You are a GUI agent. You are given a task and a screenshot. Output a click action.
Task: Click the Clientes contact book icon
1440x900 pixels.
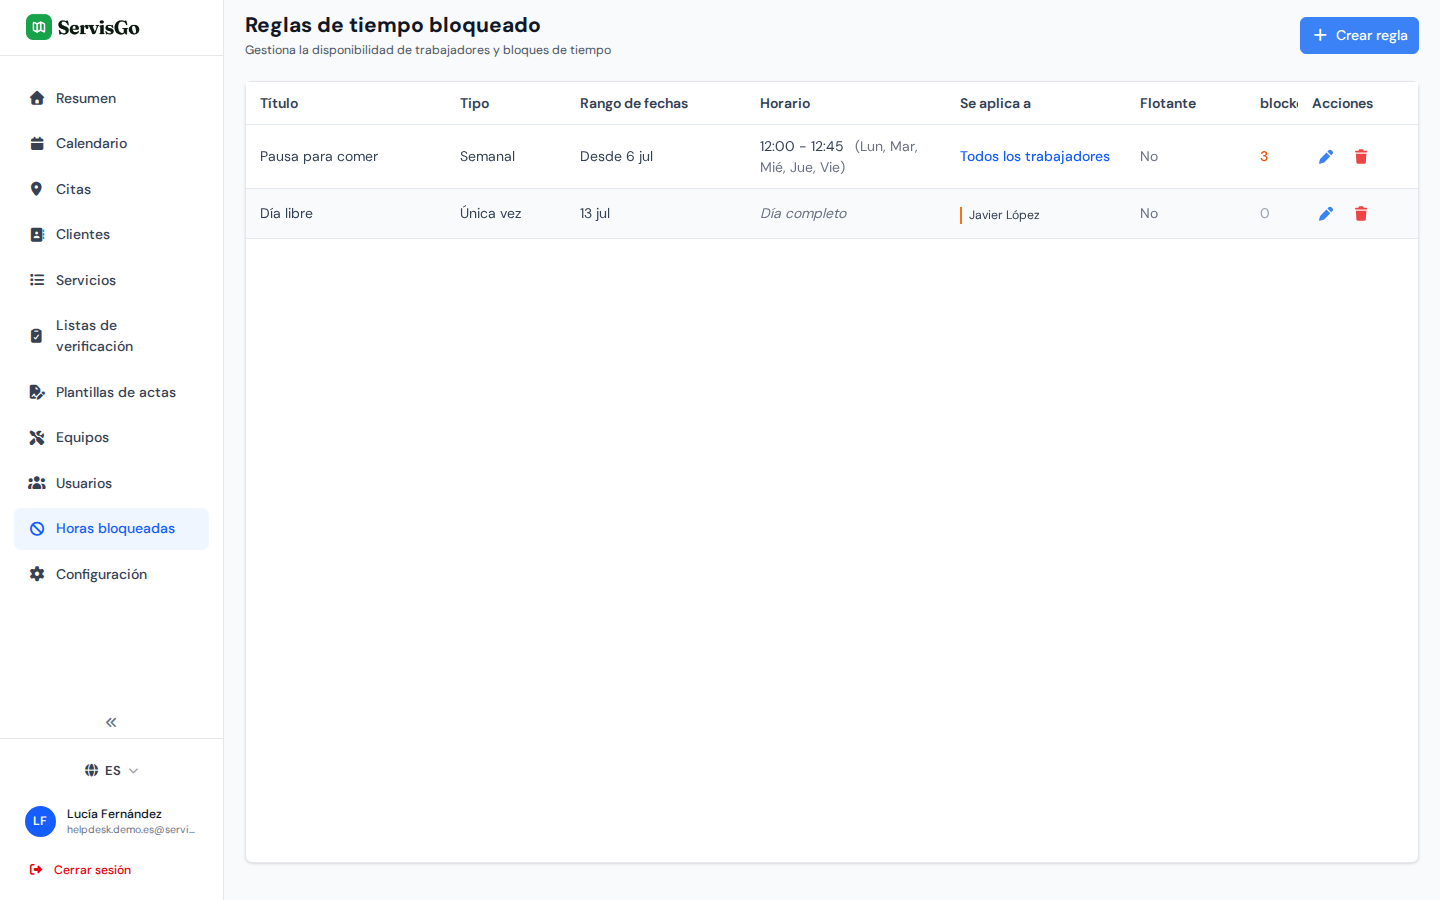[37, 234]
